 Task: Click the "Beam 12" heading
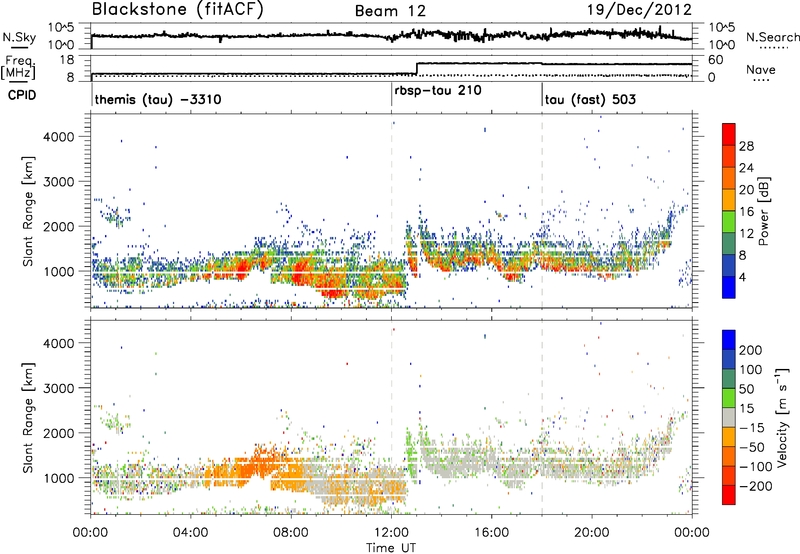tap(390, 11)
